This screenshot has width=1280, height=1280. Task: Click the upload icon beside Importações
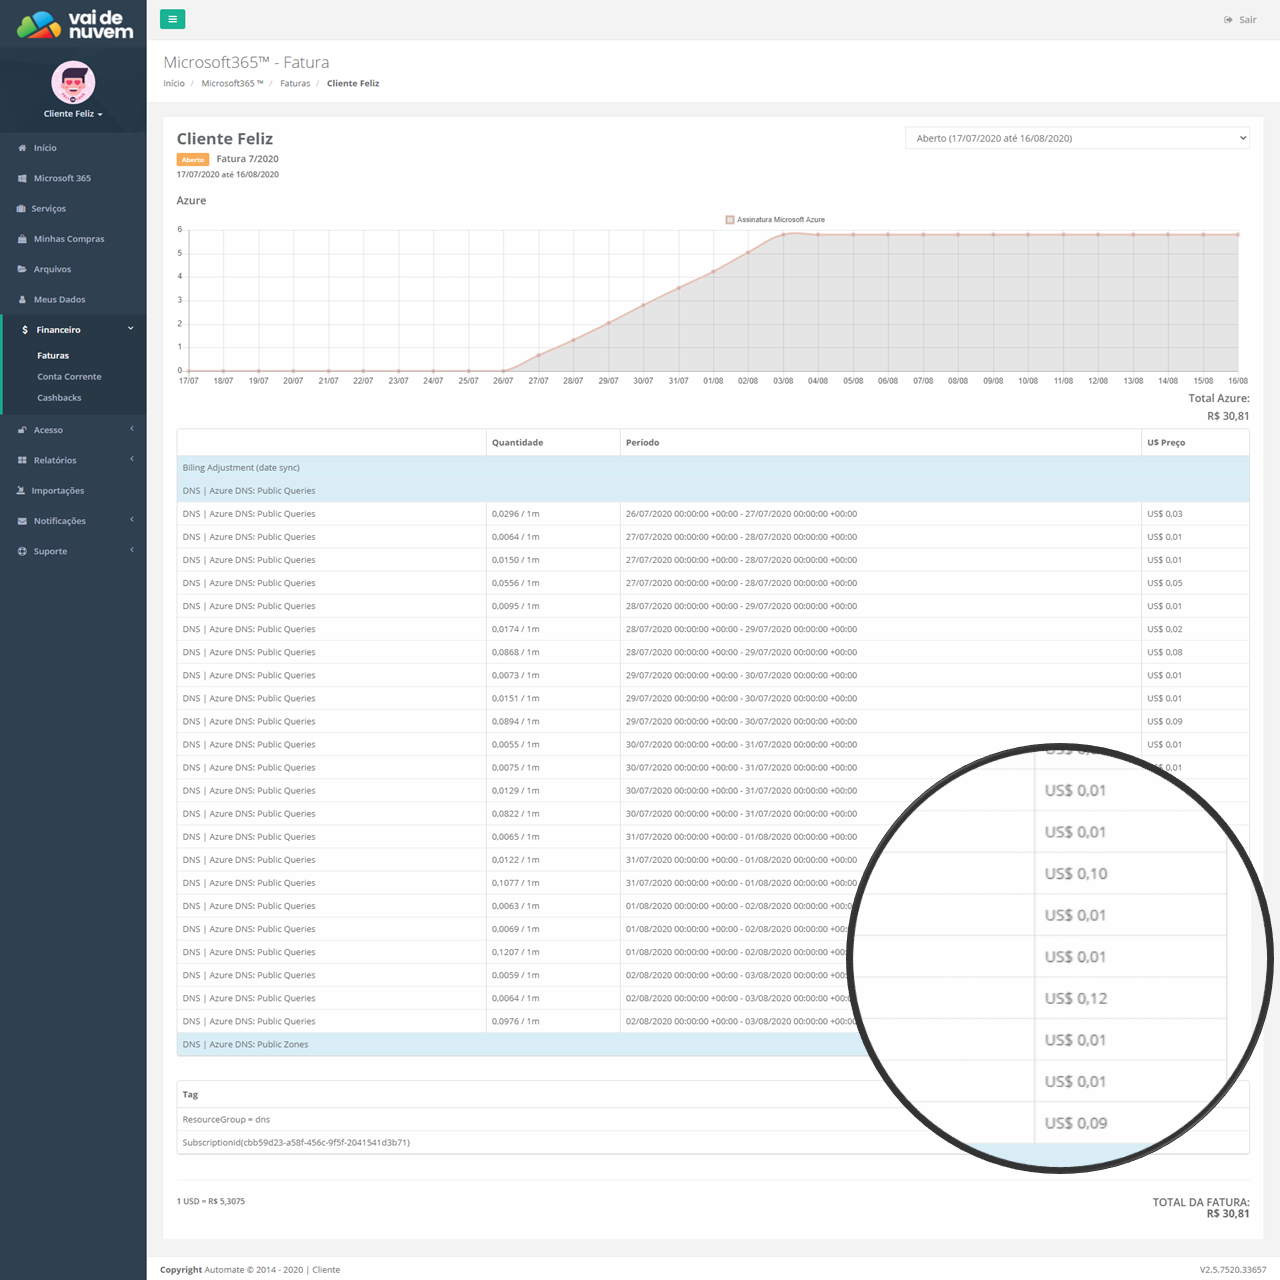pyautogui.click(x=21, y=491)
